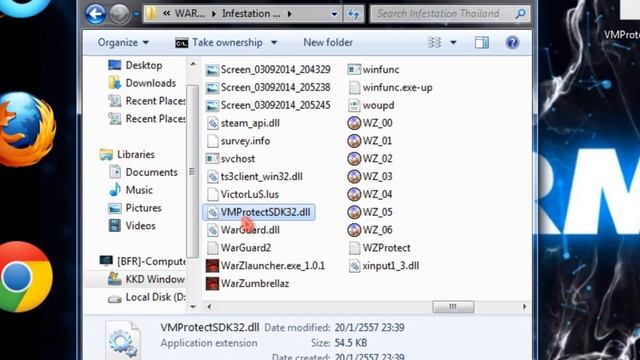Screen dimensions: 640x360
Task: Open Documents library
Action: coord(143,172)
